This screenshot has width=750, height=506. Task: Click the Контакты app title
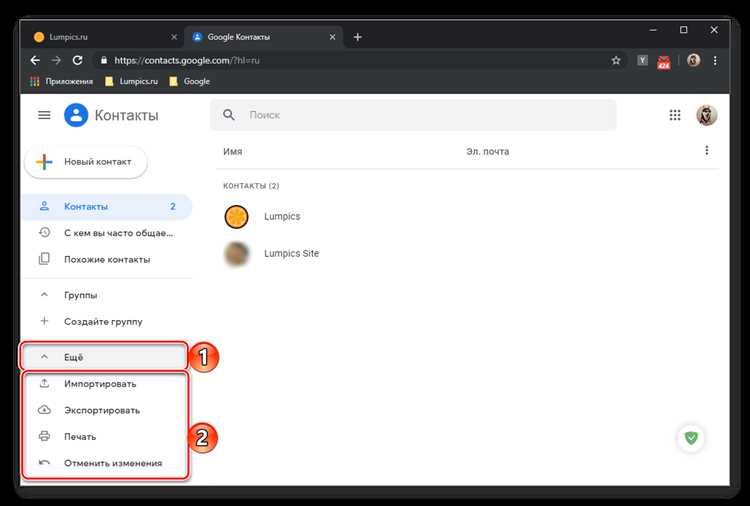(x=126, y=115)
